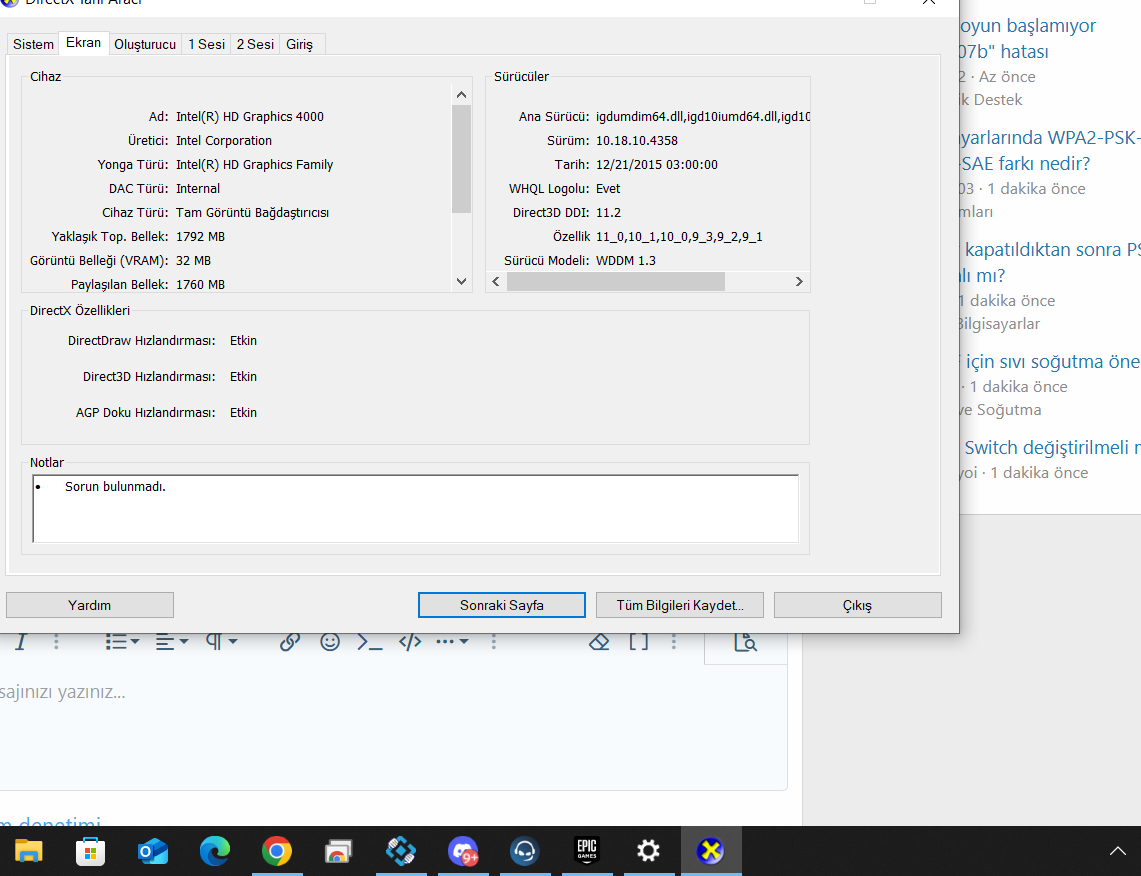Click the DirectX diagnostic tool taskbar icon
1141x876 pixels.
[711, 851]
